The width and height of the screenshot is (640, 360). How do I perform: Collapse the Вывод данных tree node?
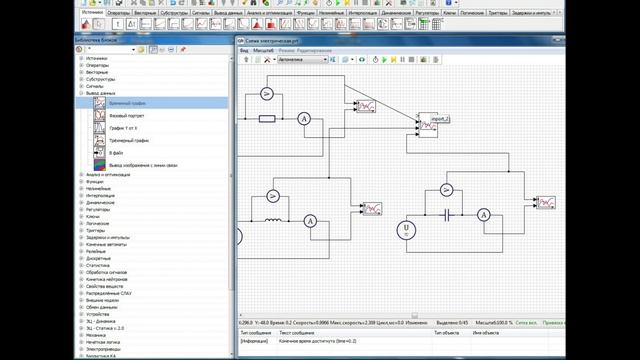tap(81, 93)
